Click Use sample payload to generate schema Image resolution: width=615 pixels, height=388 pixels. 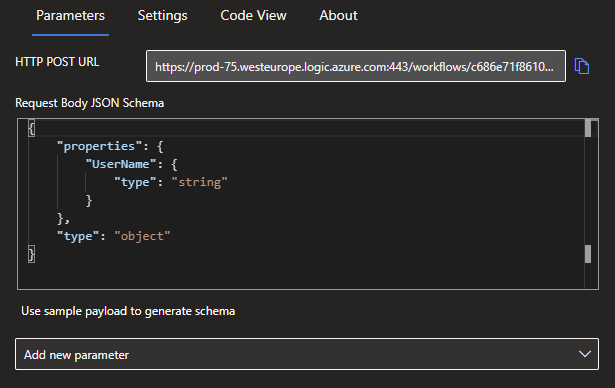128,311
